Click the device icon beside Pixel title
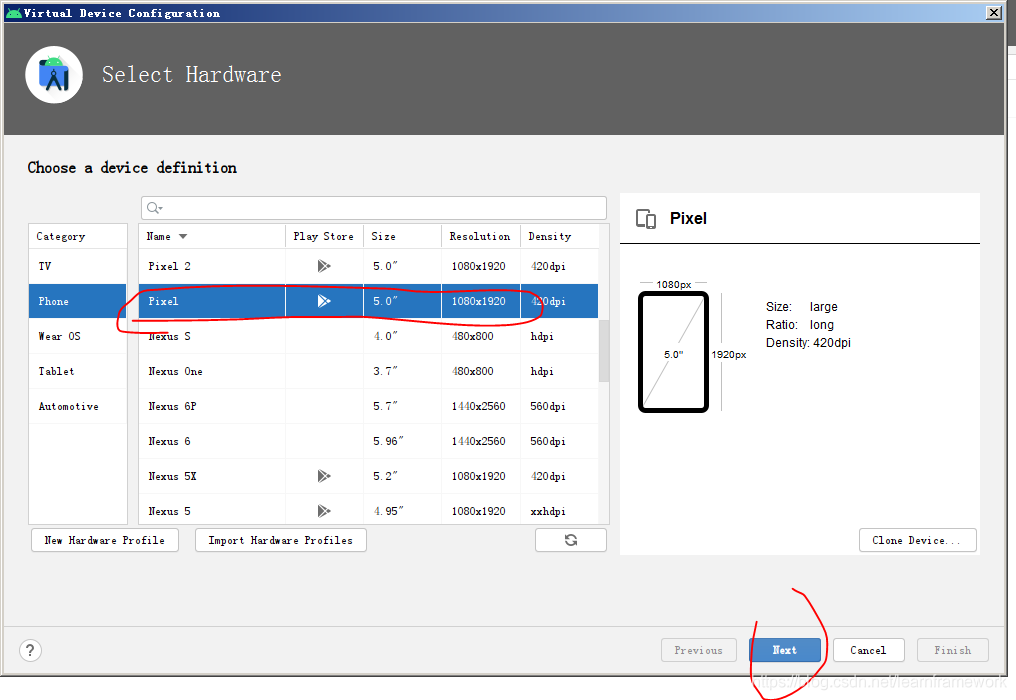This screenshot has height=700, width=1016. tap(646, 219)
